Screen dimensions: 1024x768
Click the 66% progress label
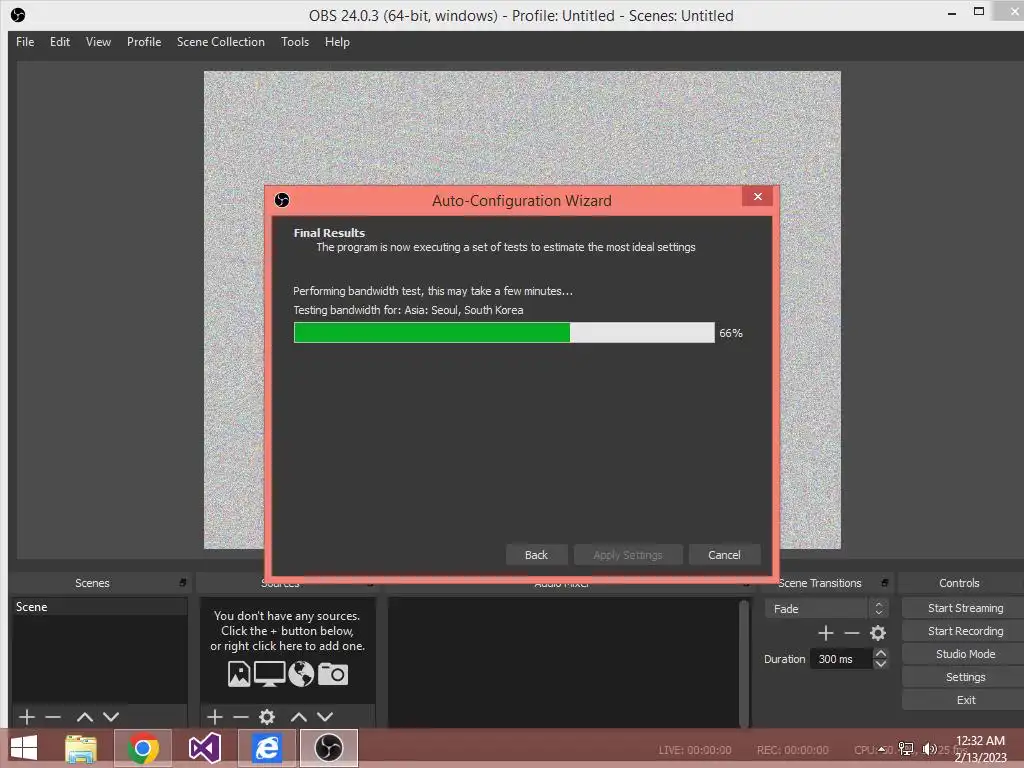click(x=731, y=333)
